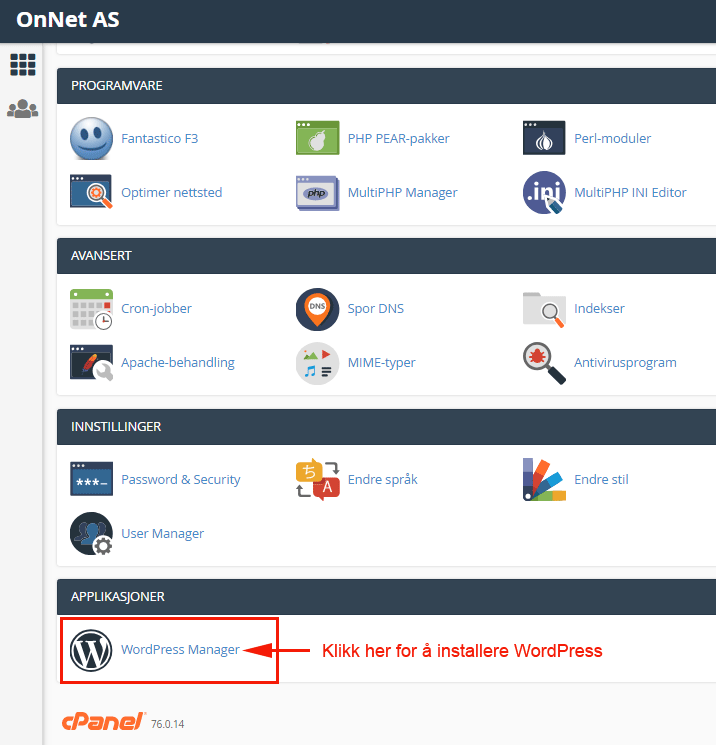This screenshot has width=716, height=745.
Task: Click the PHP PEAR-pakker pear icon
Action: click(x=317, y=138)
